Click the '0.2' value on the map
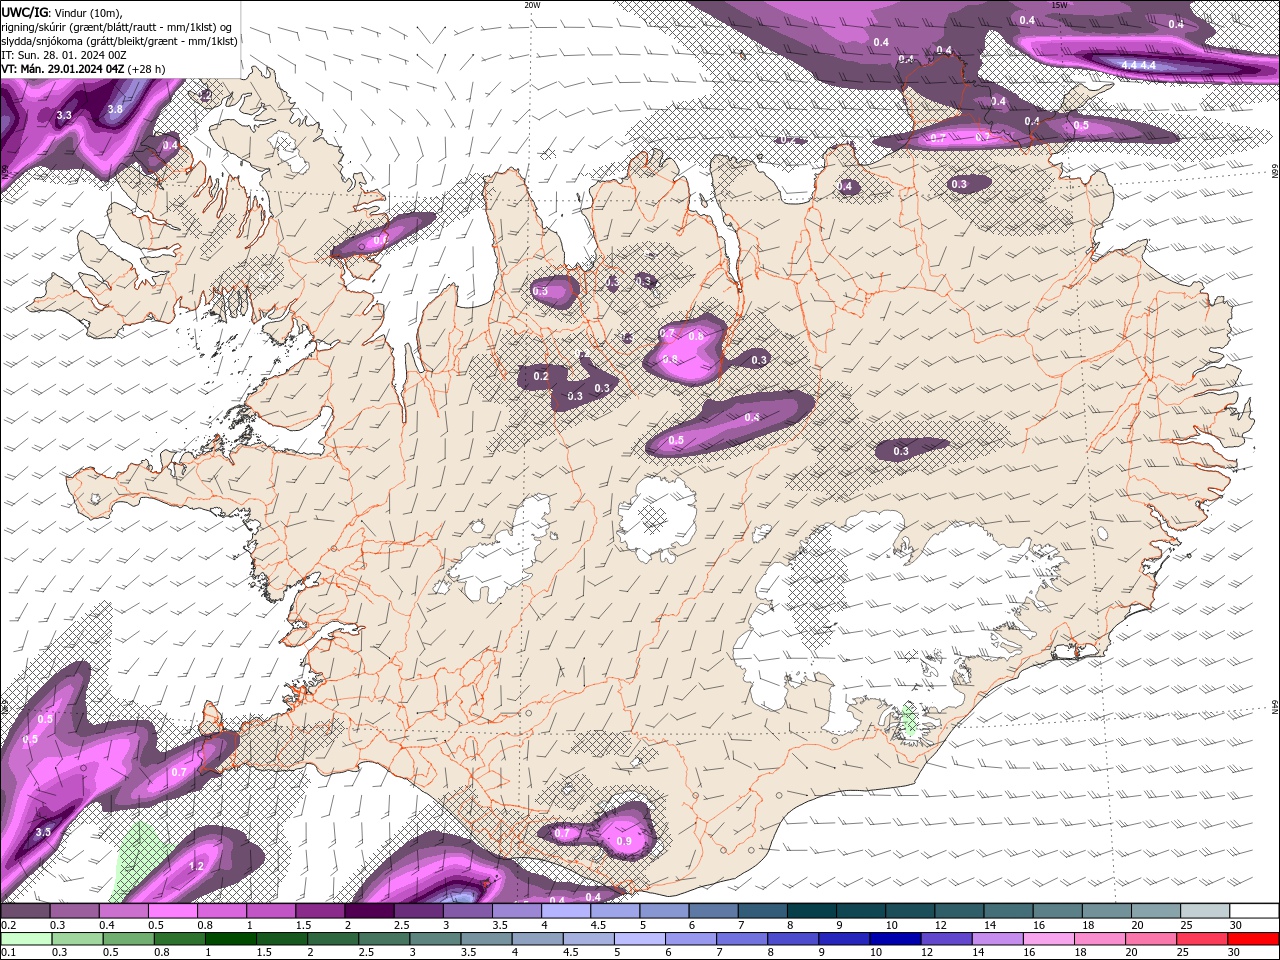 coord(541,376)
